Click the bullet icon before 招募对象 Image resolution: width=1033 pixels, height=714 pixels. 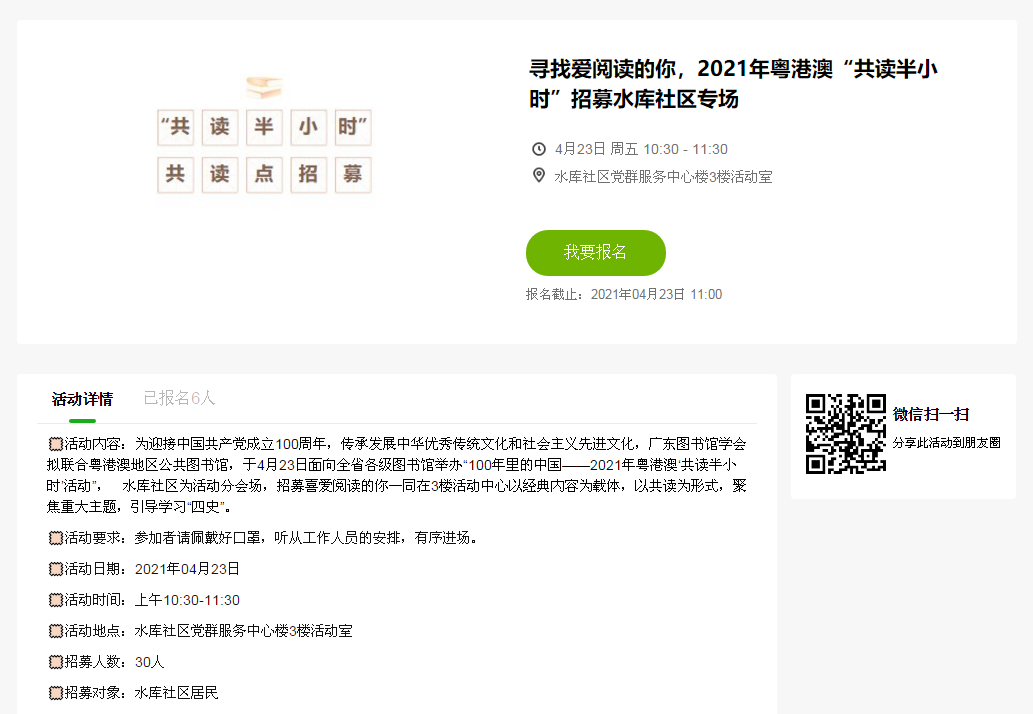point(56,693)
